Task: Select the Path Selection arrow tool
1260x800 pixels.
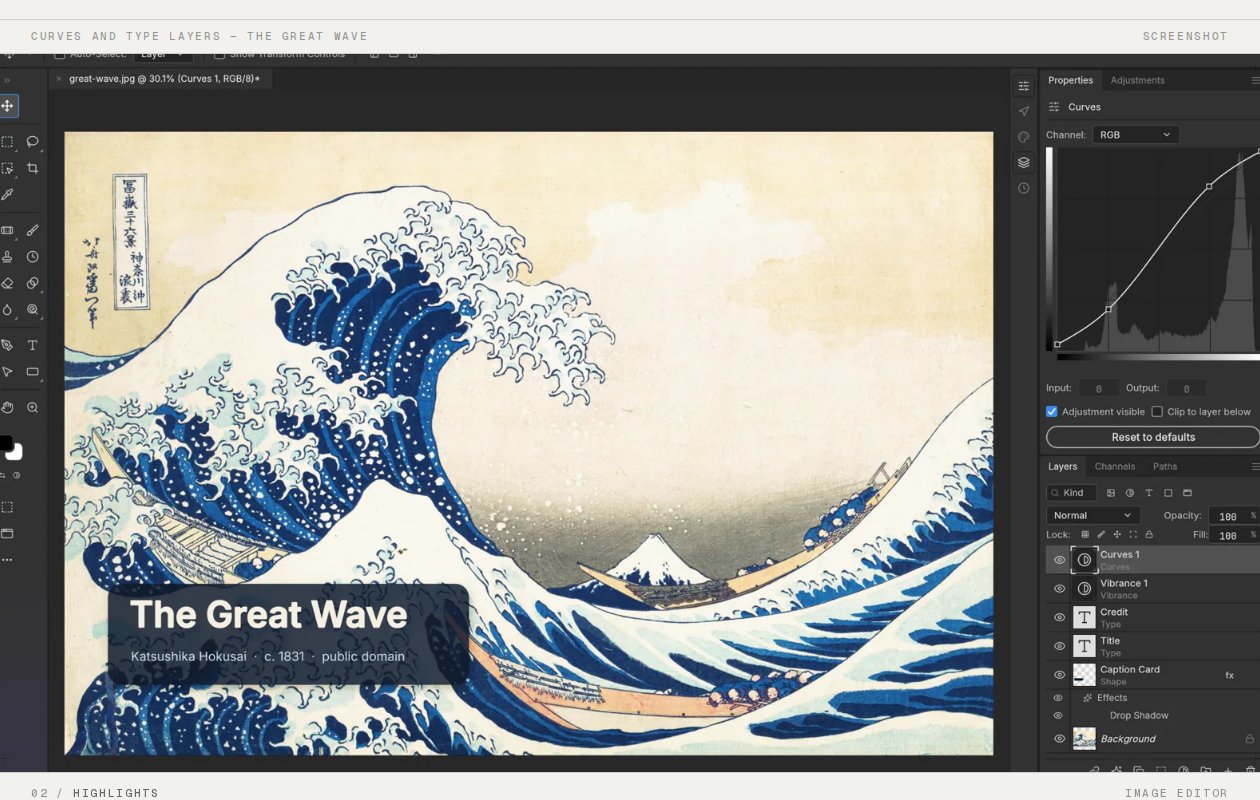Action: [x=7, y=372]
